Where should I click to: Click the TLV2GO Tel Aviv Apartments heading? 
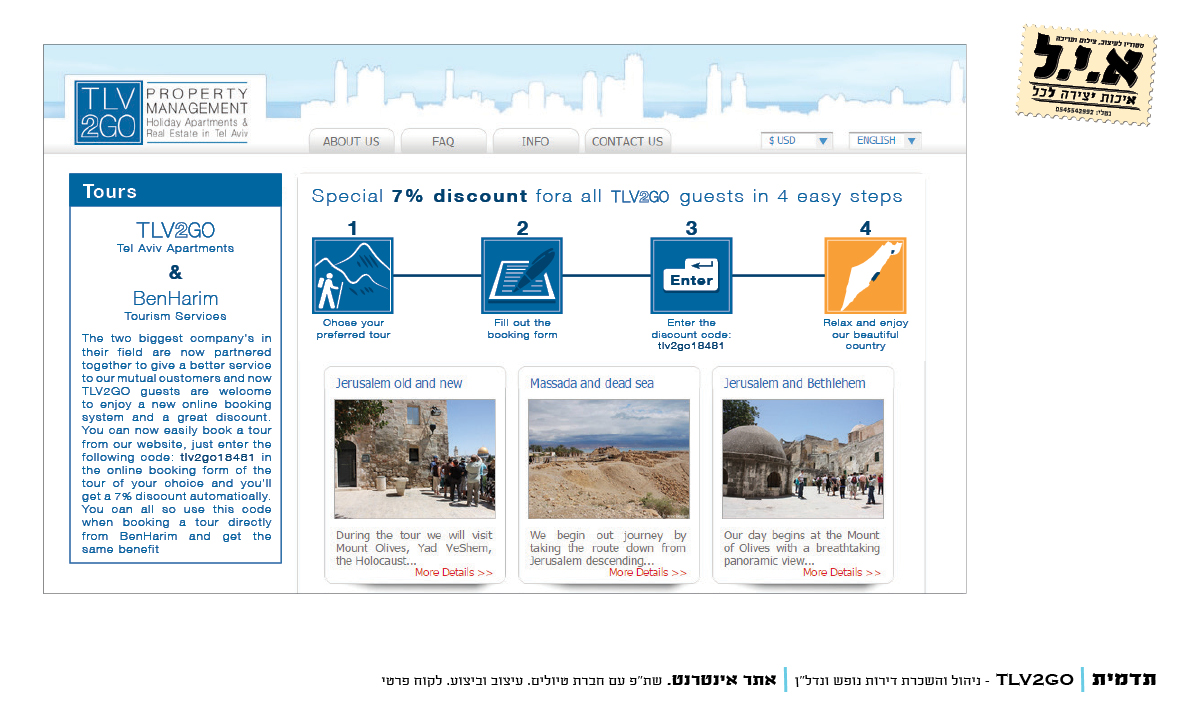click(175, 237)
